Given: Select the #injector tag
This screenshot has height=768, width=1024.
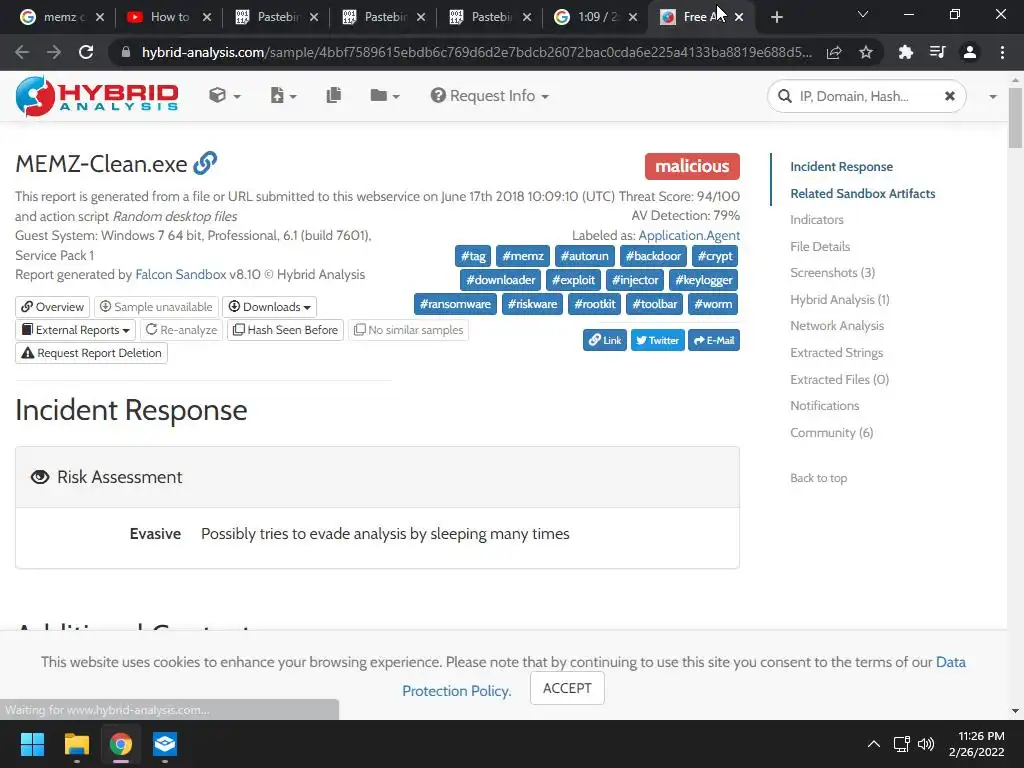Looking at the screenshot, I should tap(635, 280).
